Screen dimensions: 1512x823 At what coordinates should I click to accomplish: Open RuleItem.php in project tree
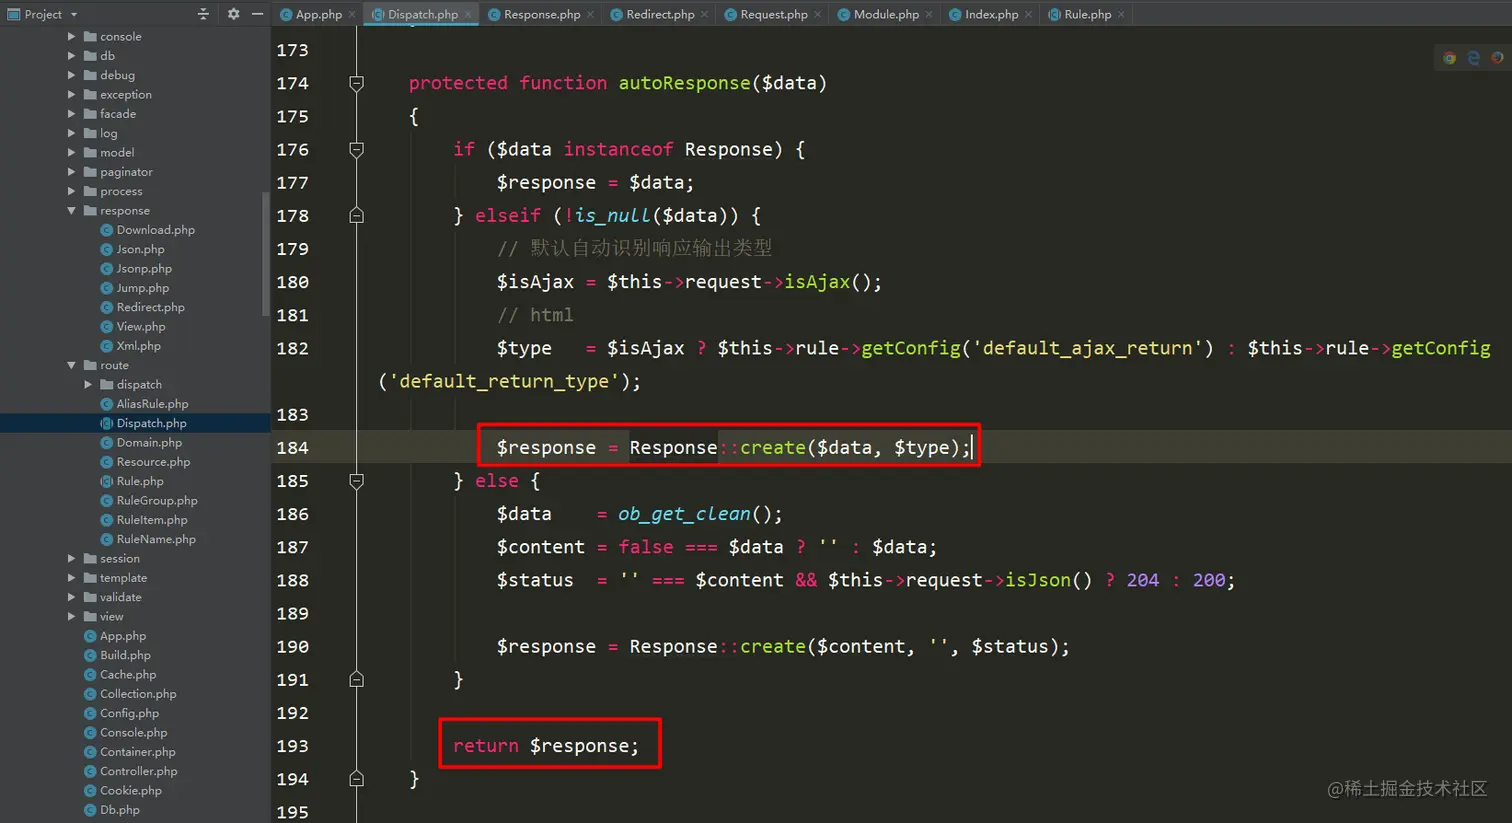143,520
